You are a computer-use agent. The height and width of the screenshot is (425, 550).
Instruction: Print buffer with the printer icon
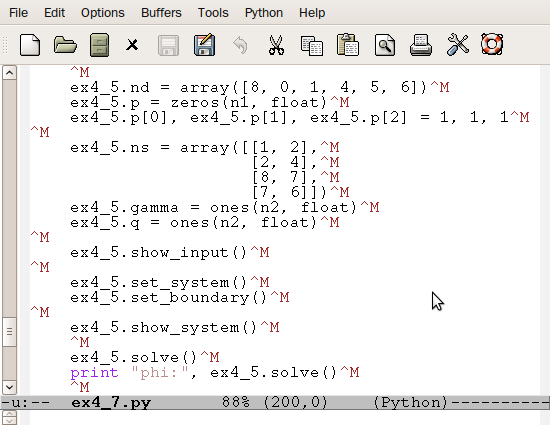421,45
